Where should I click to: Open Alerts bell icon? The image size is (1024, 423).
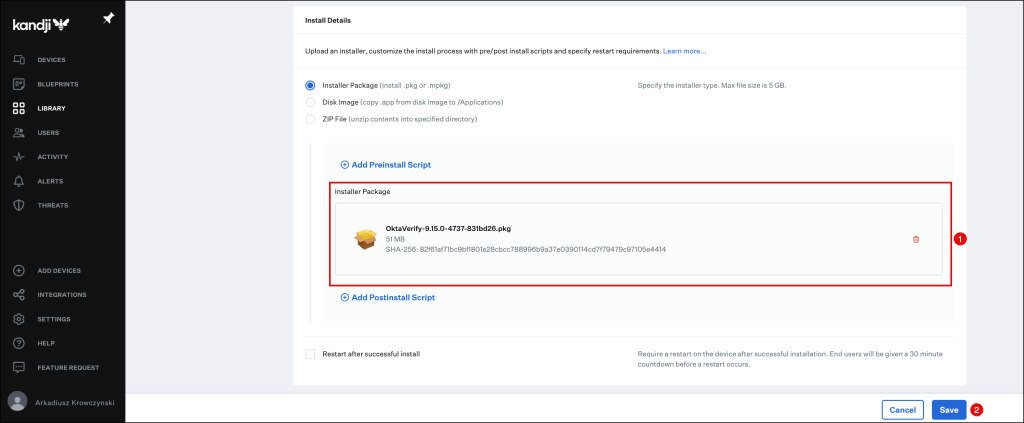(x=18, y=181)
